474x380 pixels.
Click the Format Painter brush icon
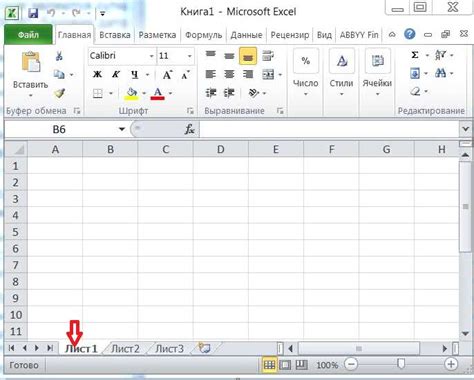59,93
